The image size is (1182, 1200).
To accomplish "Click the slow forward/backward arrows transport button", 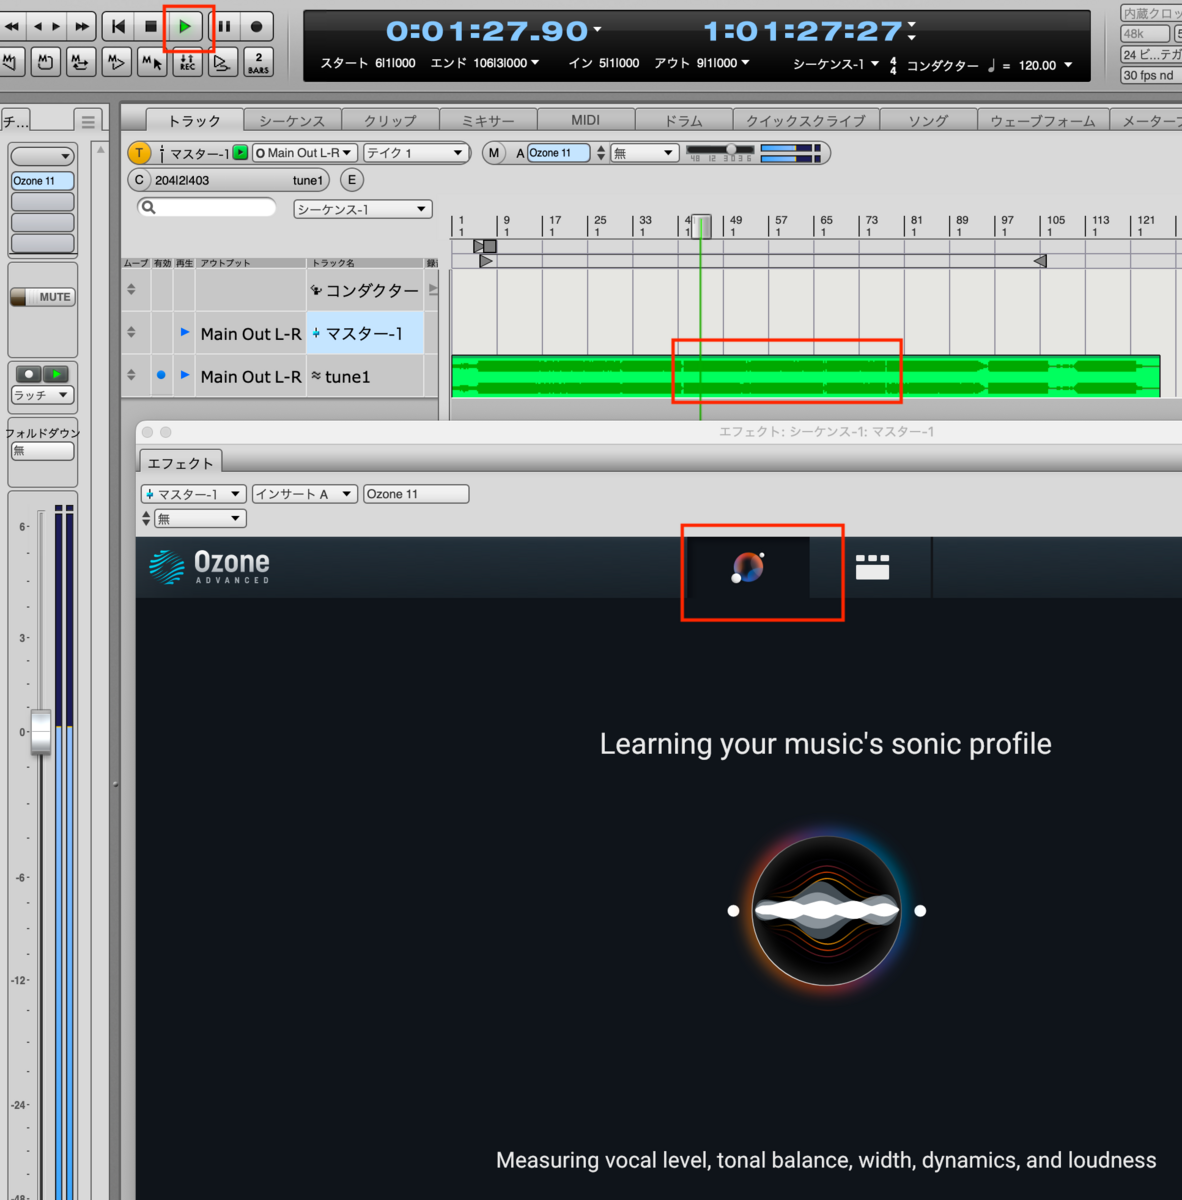I will (x=47, y=26).
